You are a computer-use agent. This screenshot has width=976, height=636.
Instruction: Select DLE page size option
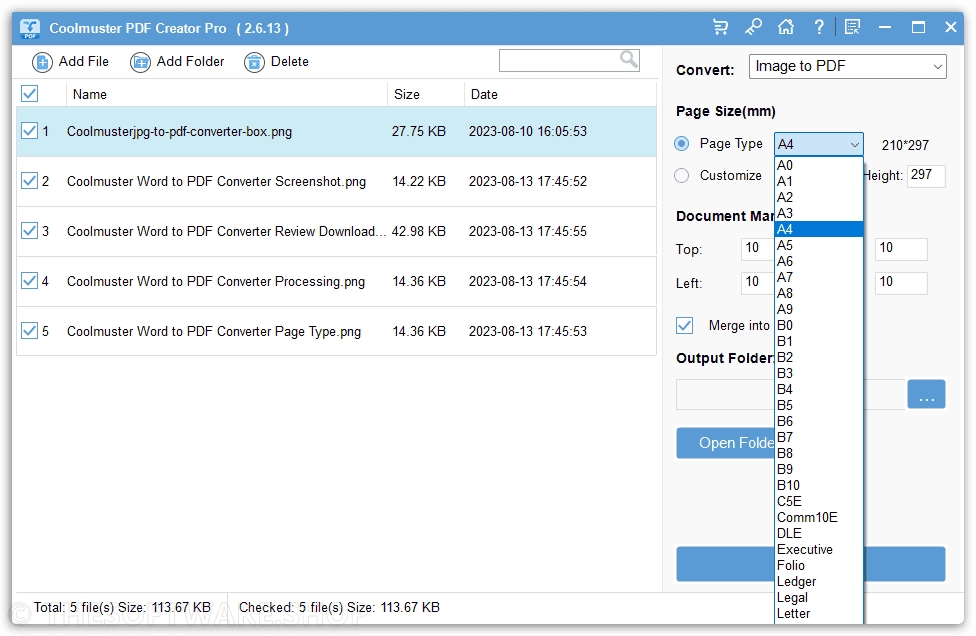[819, 533]
